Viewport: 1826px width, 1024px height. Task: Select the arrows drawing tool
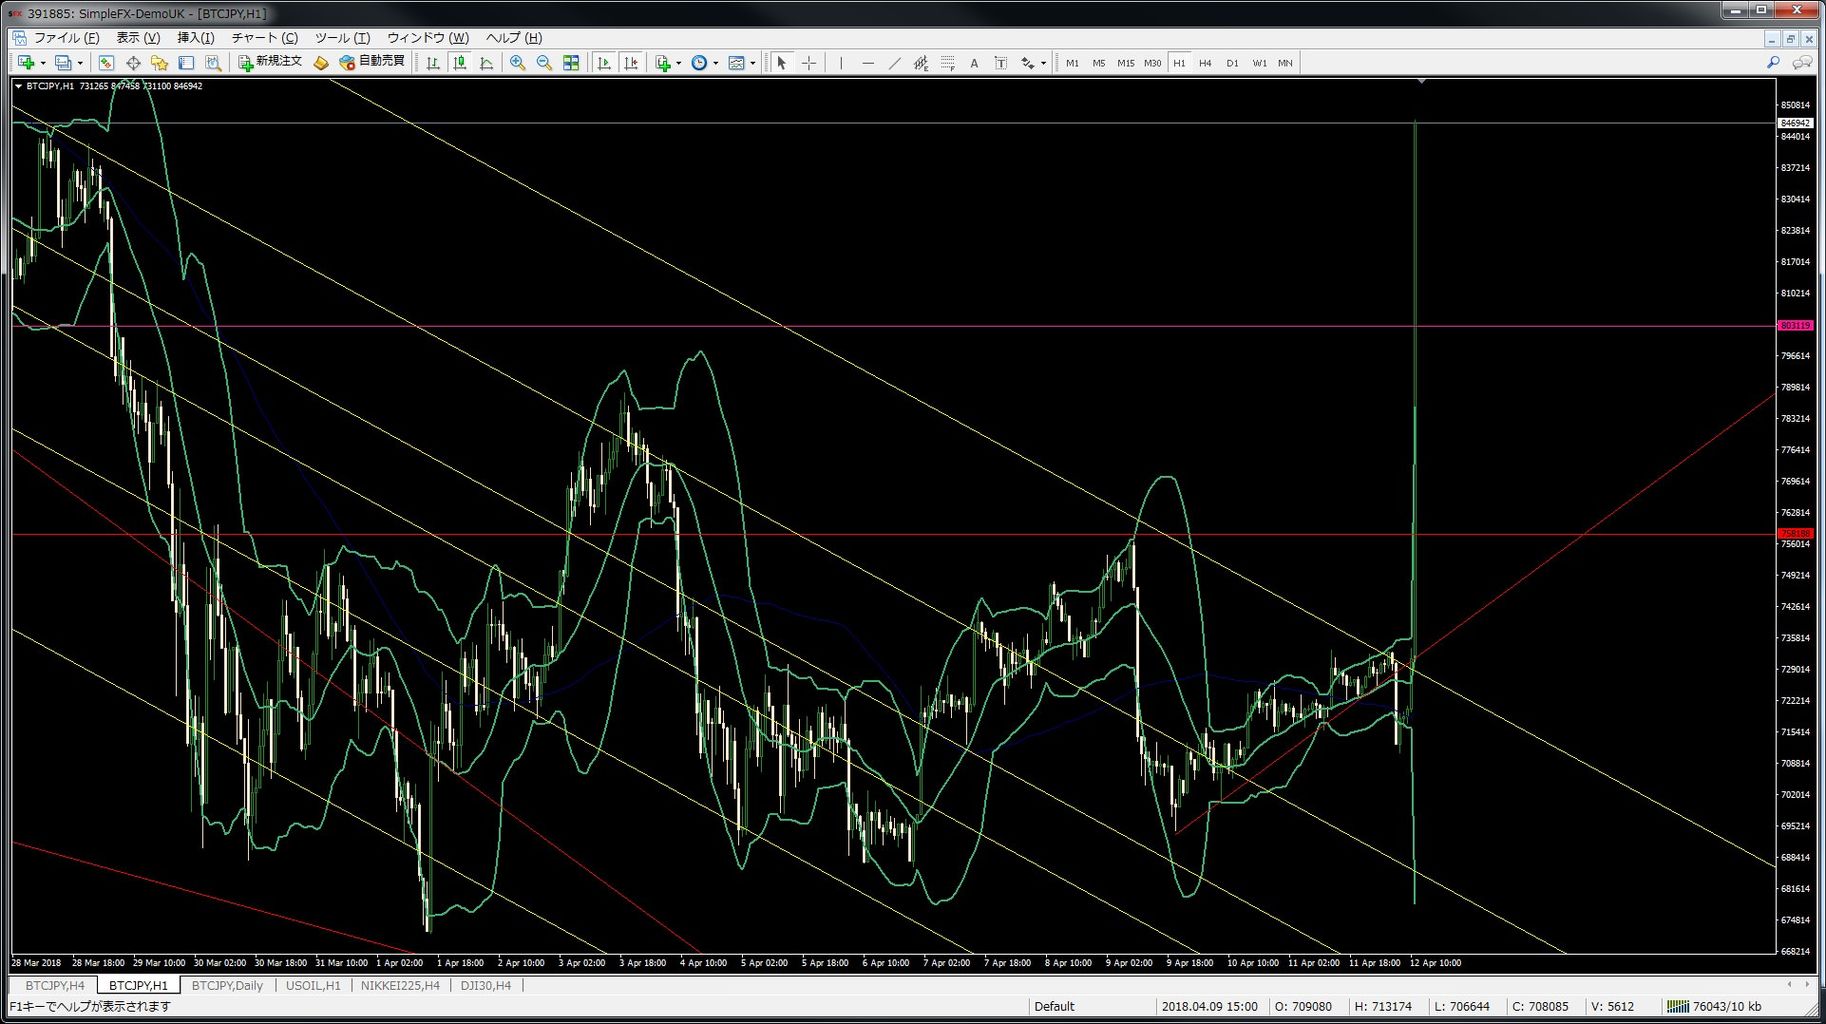coord(1027,63)
